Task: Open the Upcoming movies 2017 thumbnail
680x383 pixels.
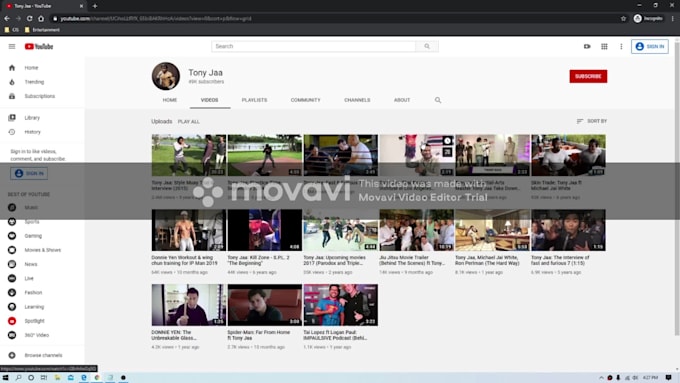Action: [x=340, y=230]
